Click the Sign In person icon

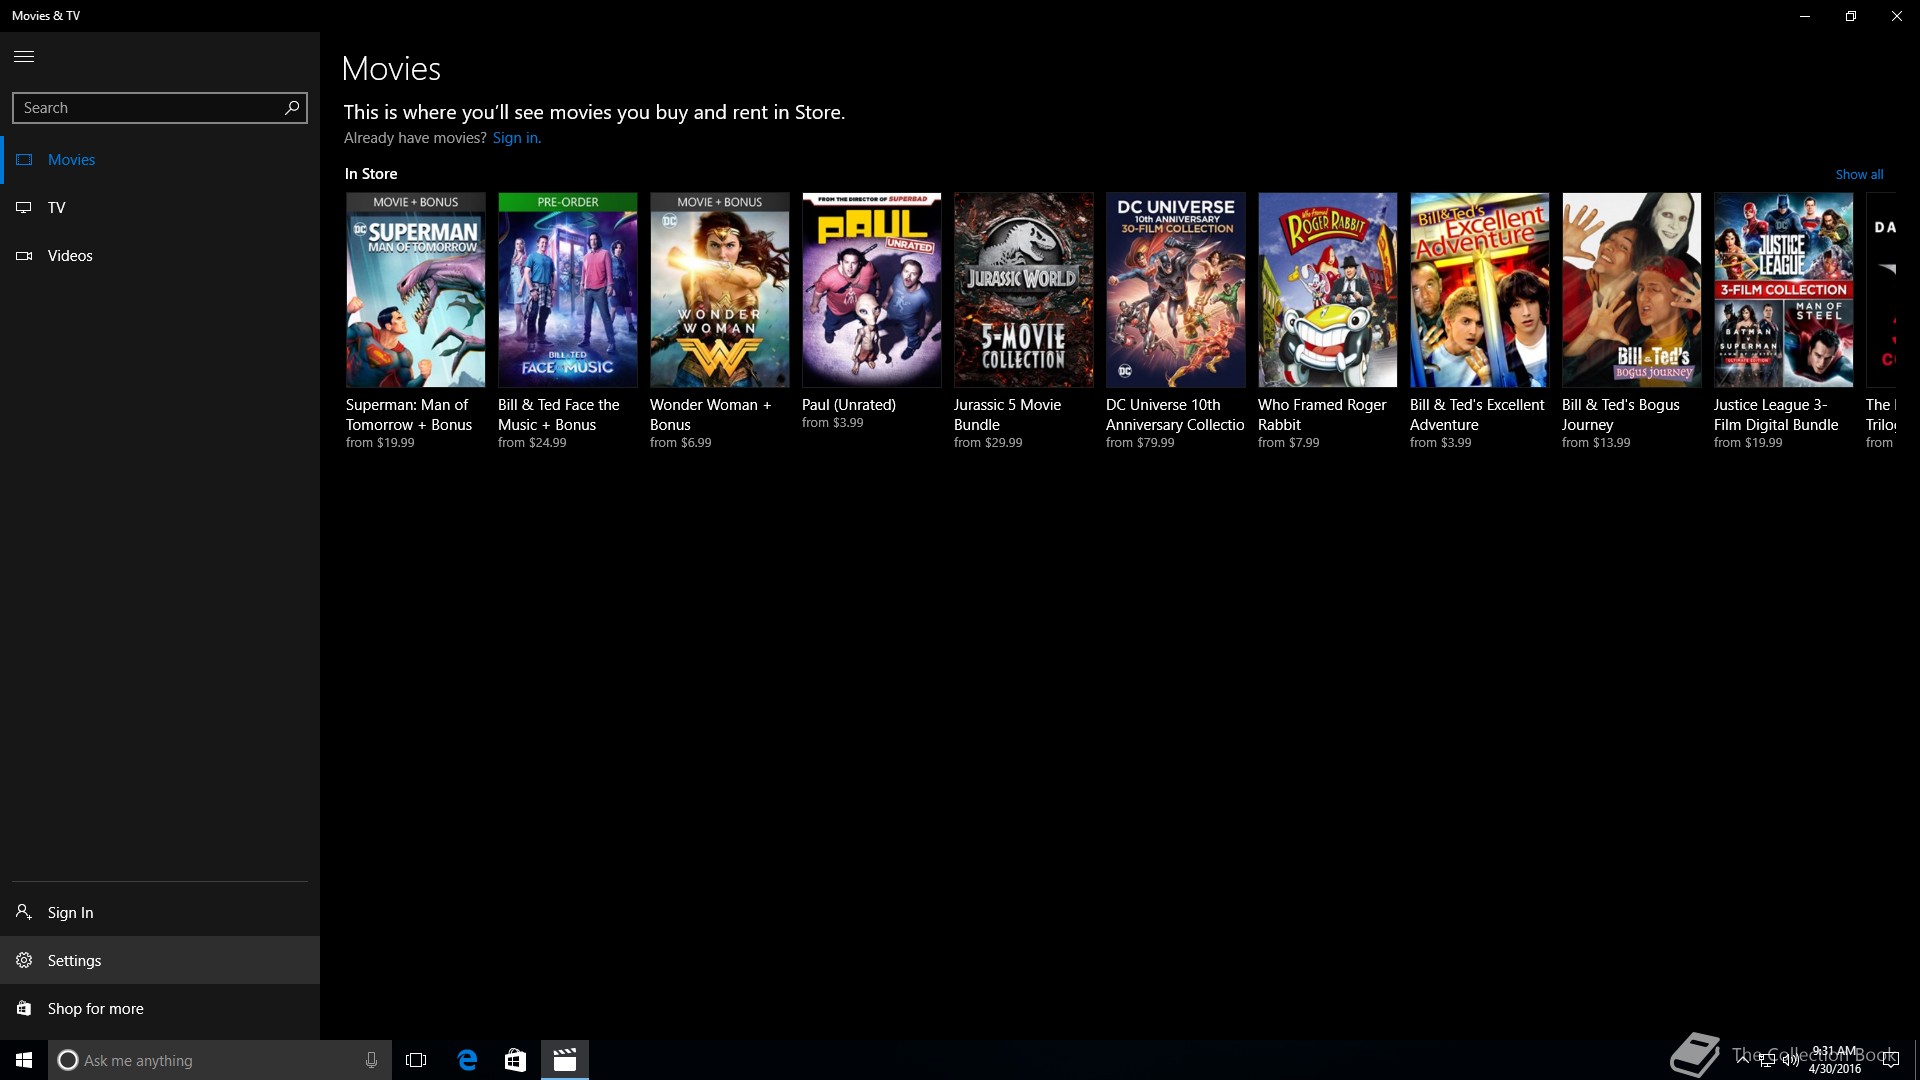pos(24,911)
